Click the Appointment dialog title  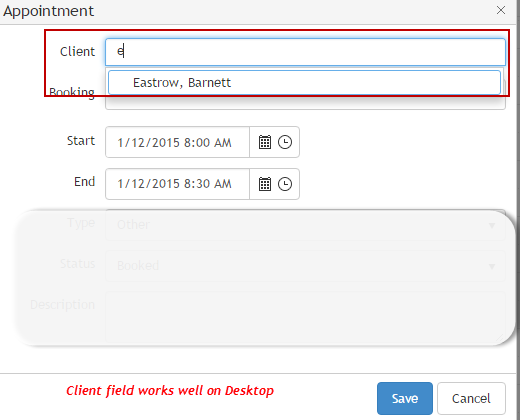coord(49,11)
